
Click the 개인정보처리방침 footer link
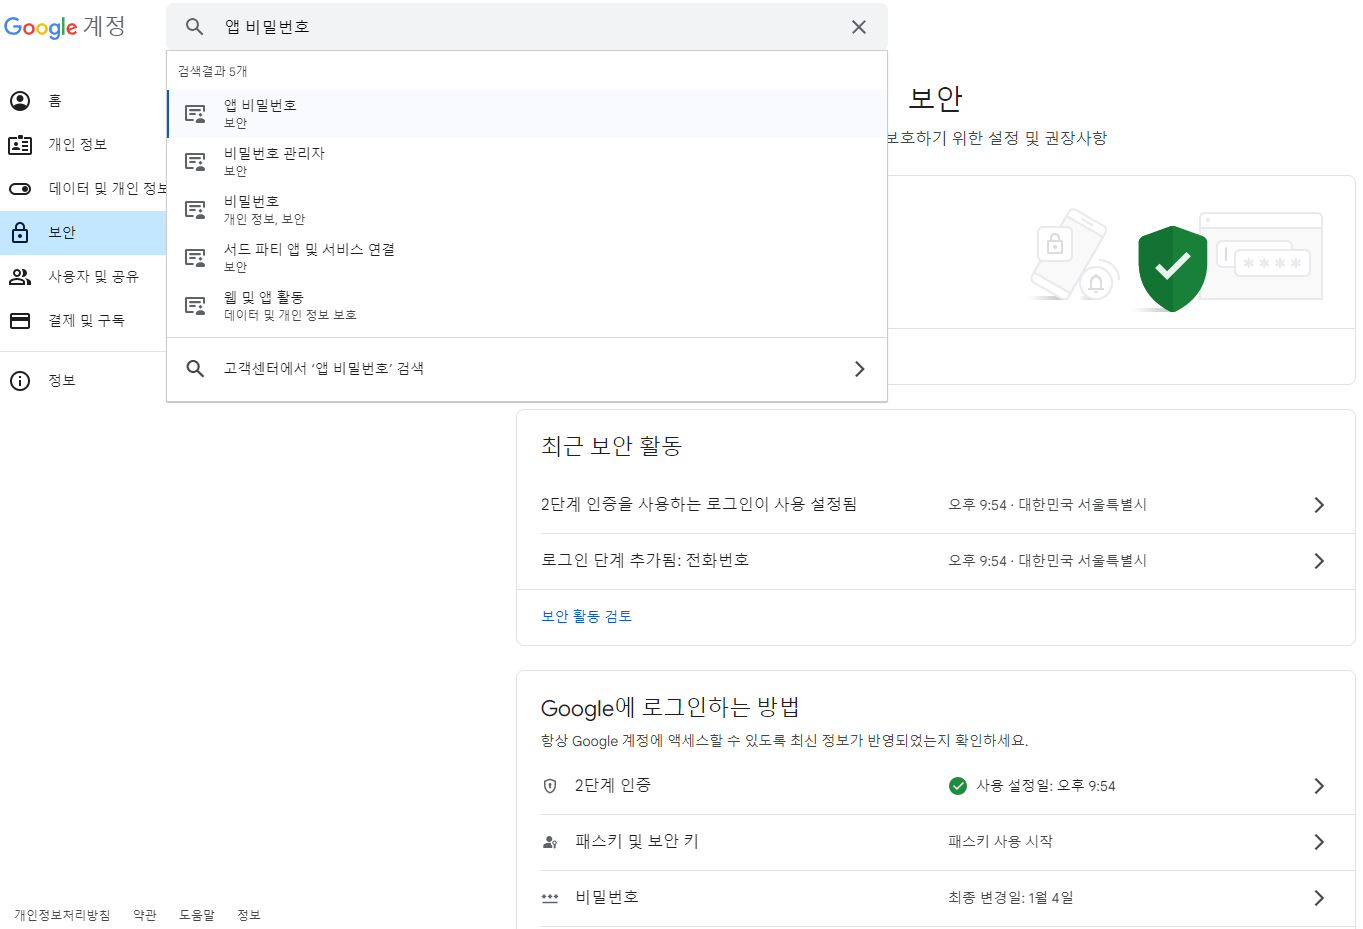click(x=62, y=915)
